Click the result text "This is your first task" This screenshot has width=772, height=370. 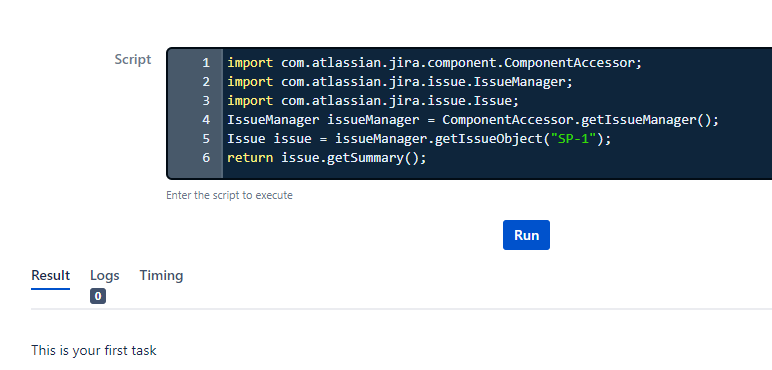[94, 350]
